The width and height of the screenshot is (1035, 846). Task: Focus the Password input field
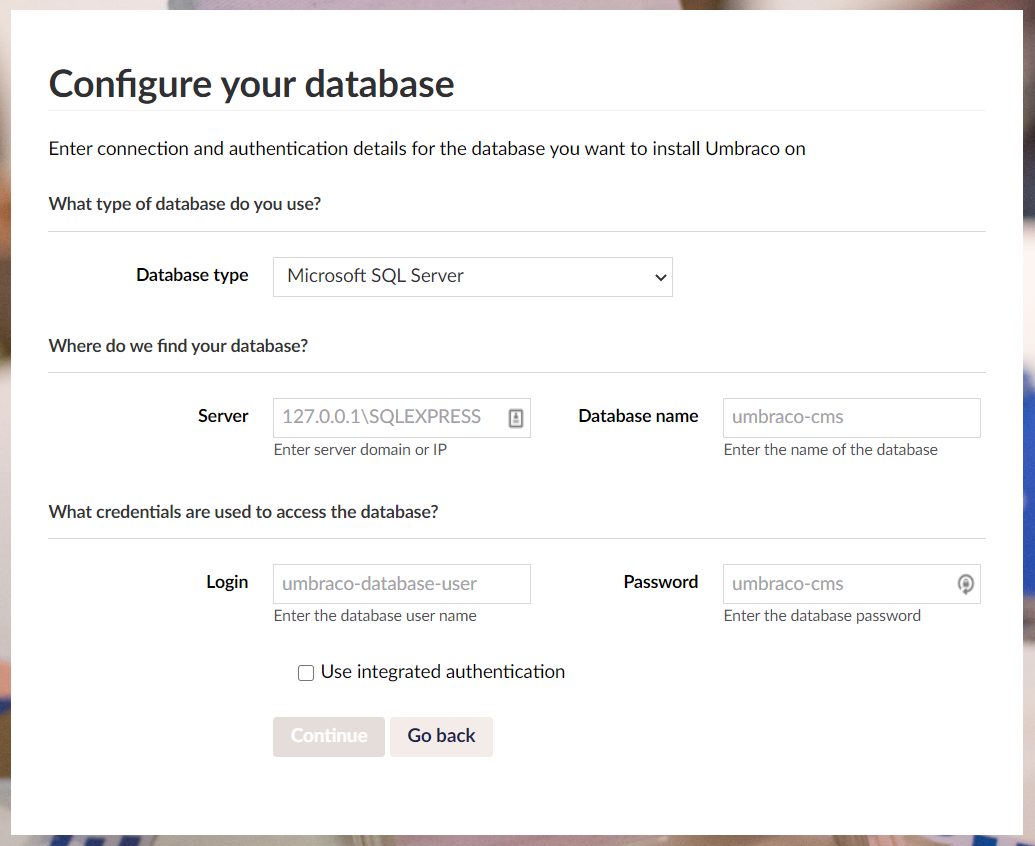tap(851, 583)
